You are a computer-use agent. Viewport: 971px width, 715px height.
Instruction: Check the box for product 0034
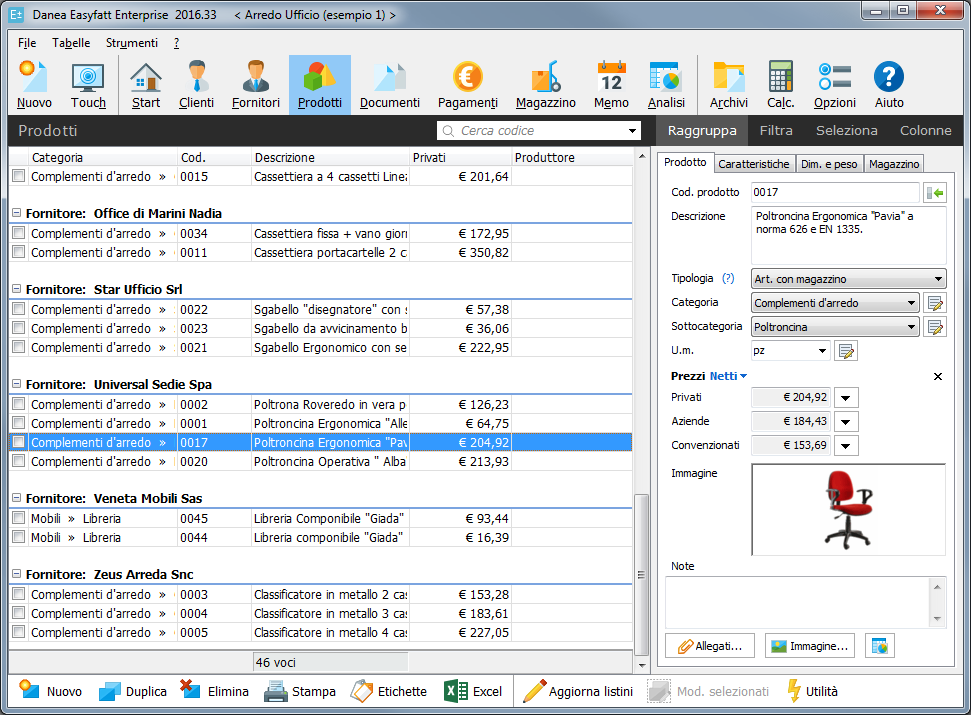(18, 233)
